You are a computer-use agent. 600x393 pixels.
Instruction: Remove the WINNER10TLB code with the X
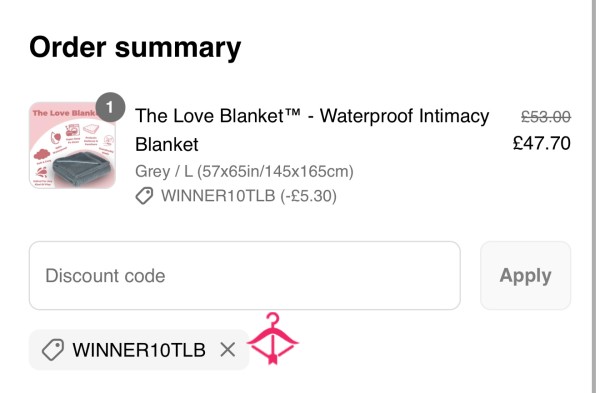pyautogui.click(x=228, y=349)
